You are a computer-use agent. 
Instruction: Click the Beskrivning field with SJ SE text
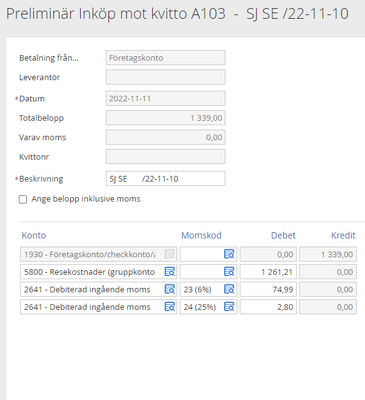pos(166,179)
